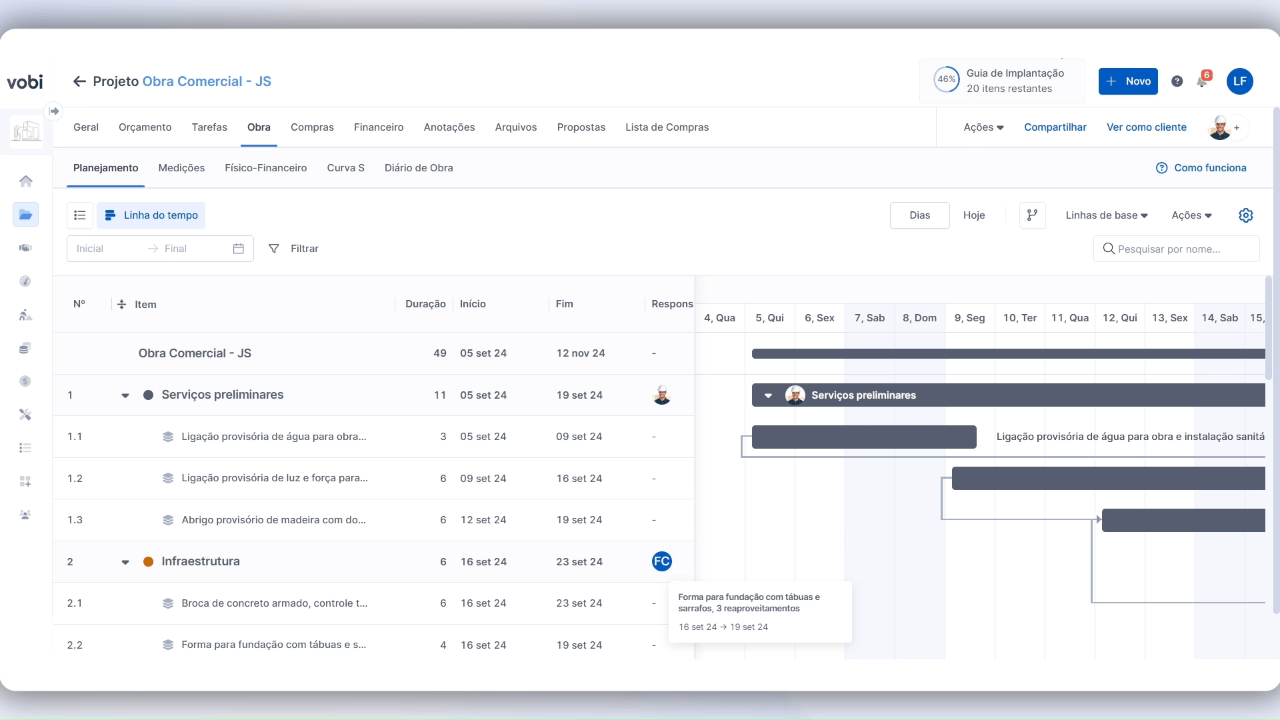Open the Lista de Compras tab
This screenshot has width=1280, height=720.
tap(667, 127)
